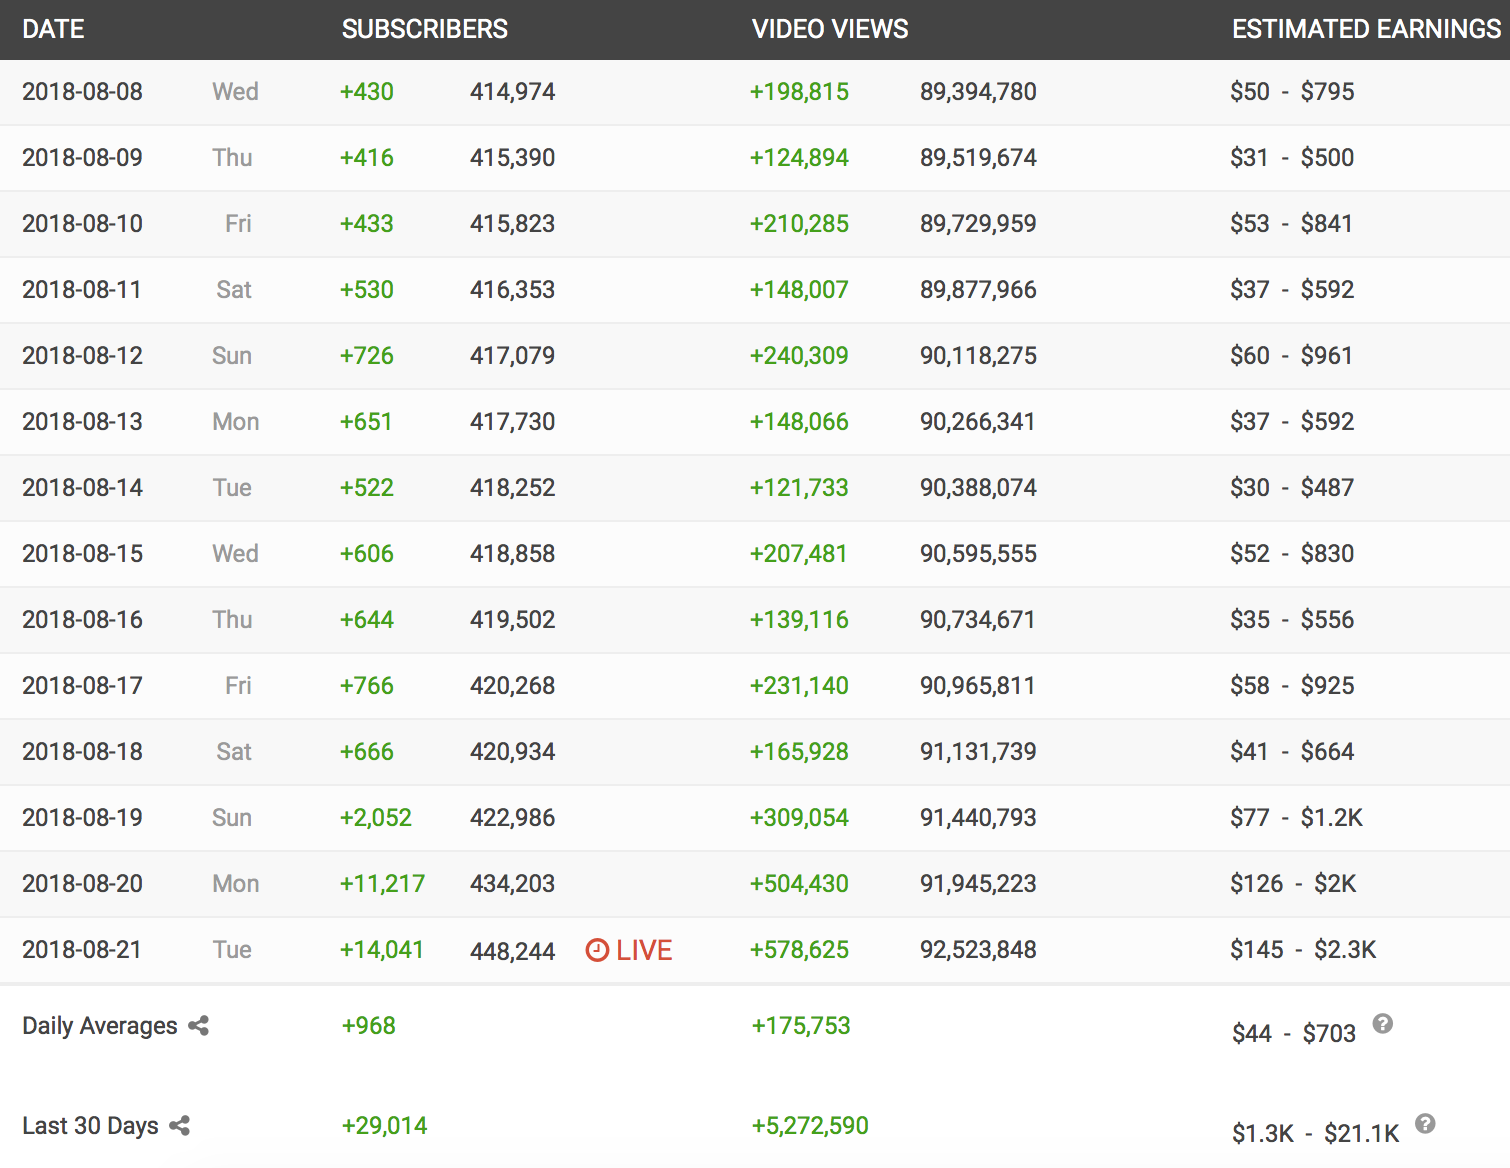Select the +578,625 video views value
The width and height of the screenshot is (1510, 1168).
(x=799, y=950)
